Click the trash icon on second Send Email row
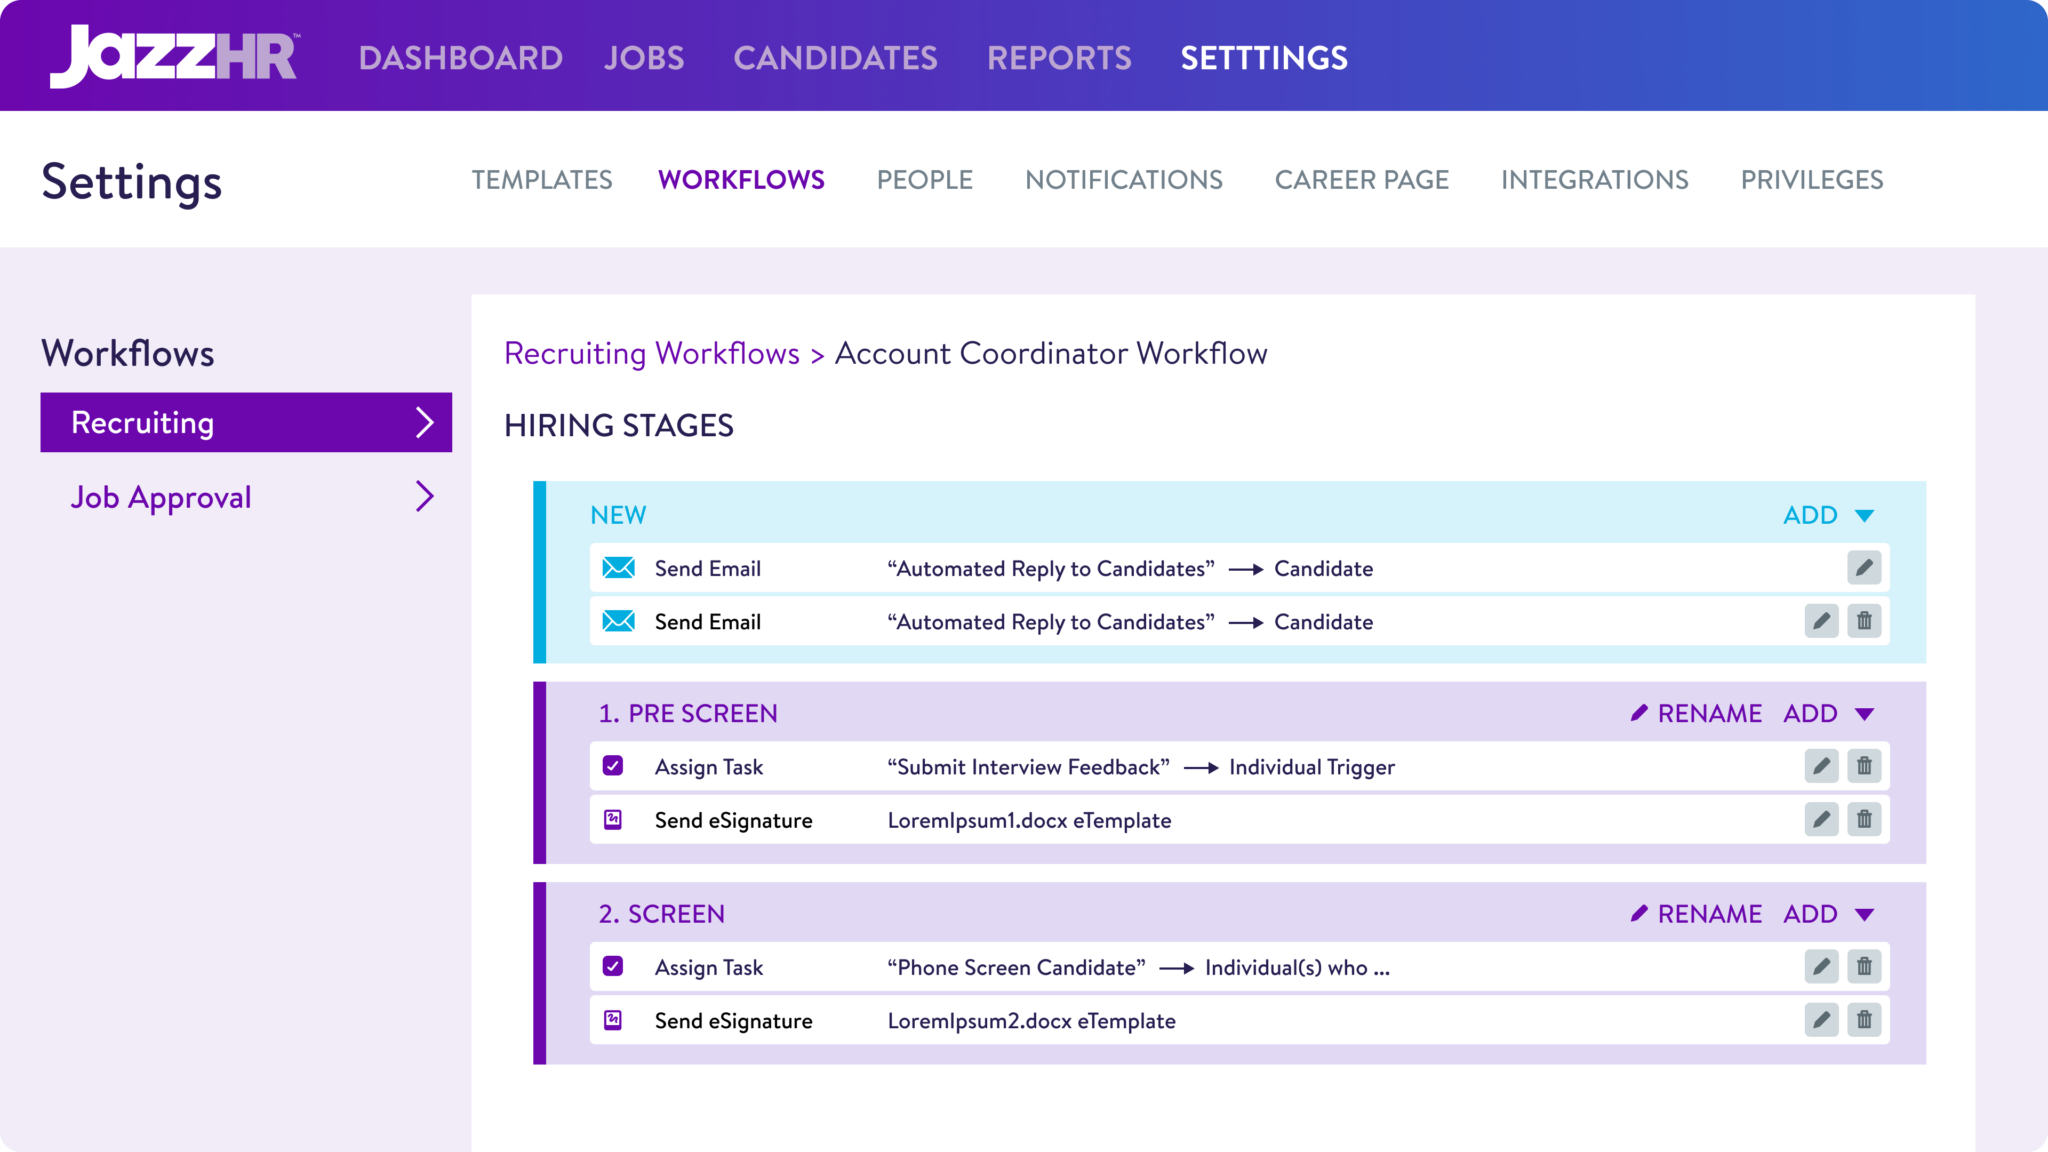The width and height of the screenshot is (2048, 1152). pyautogui.click(x=1864, y=621)
